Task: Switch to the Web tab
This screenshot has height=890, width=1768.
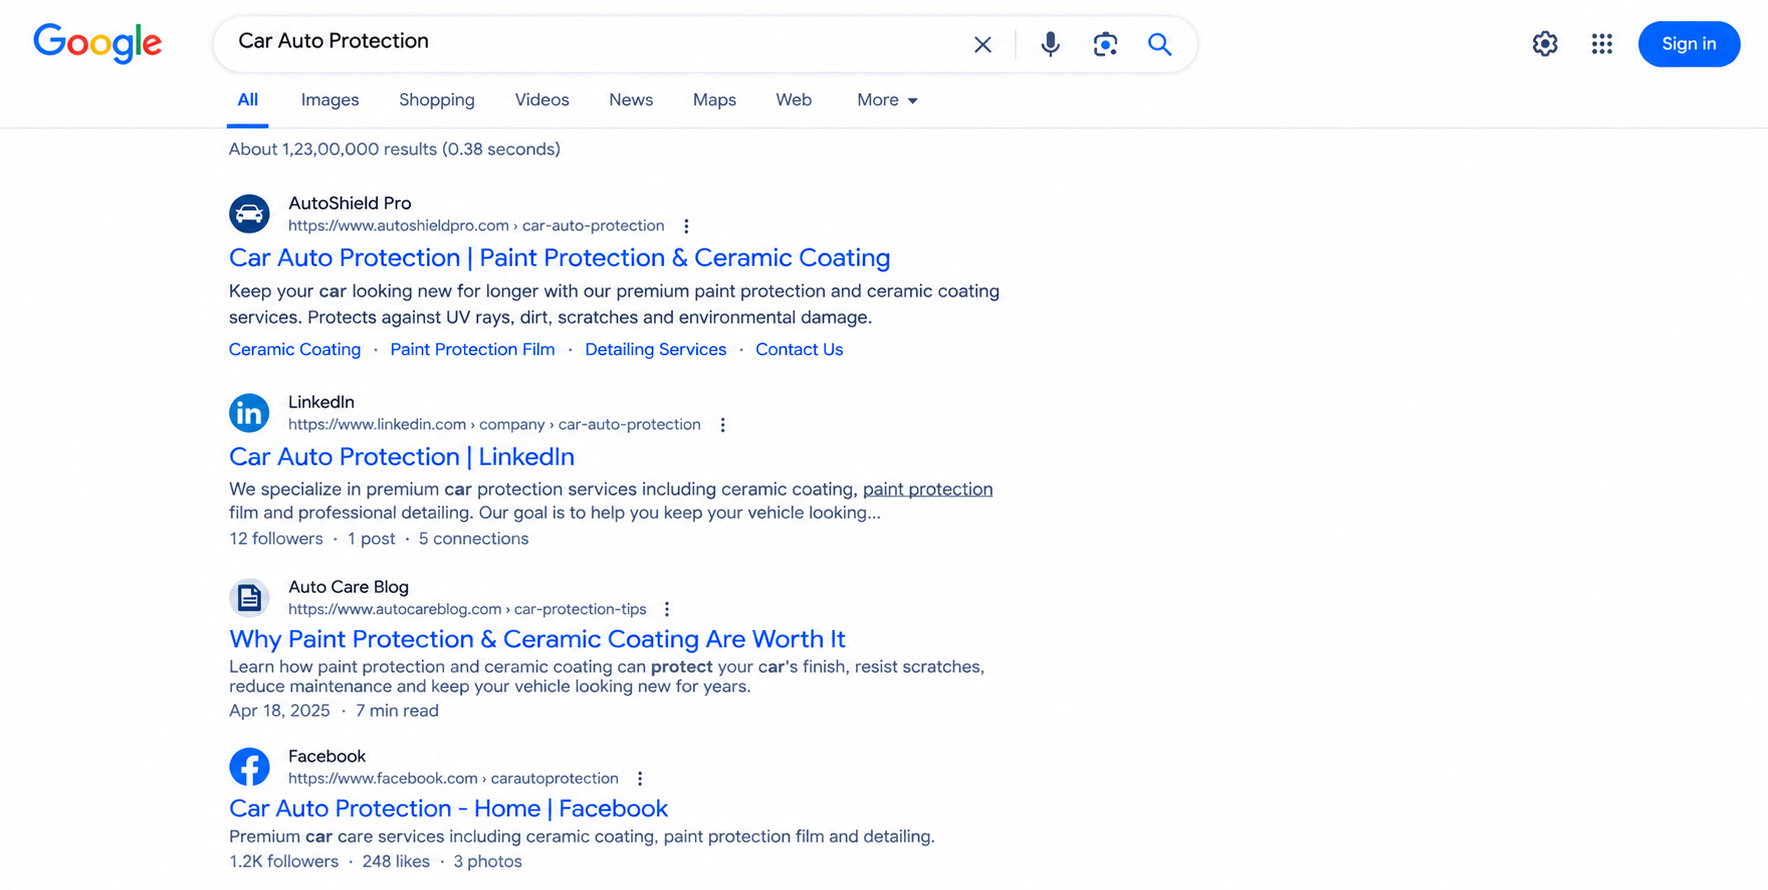Action: pyautogui.click(x=794, y=100)
